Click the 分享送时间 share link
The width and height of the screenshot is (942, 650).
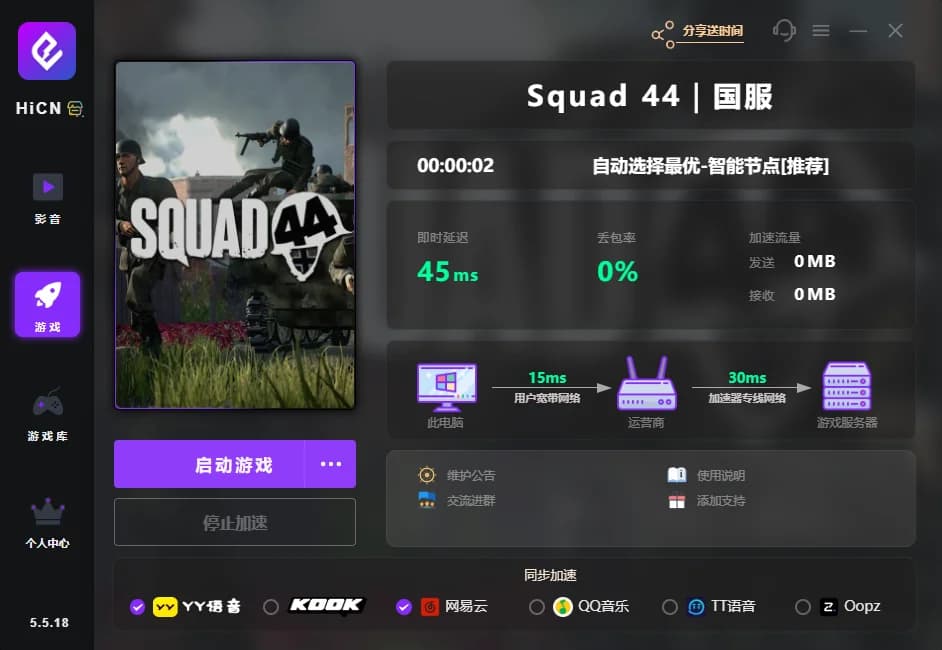pyautogui.click(x=713, y=31)
